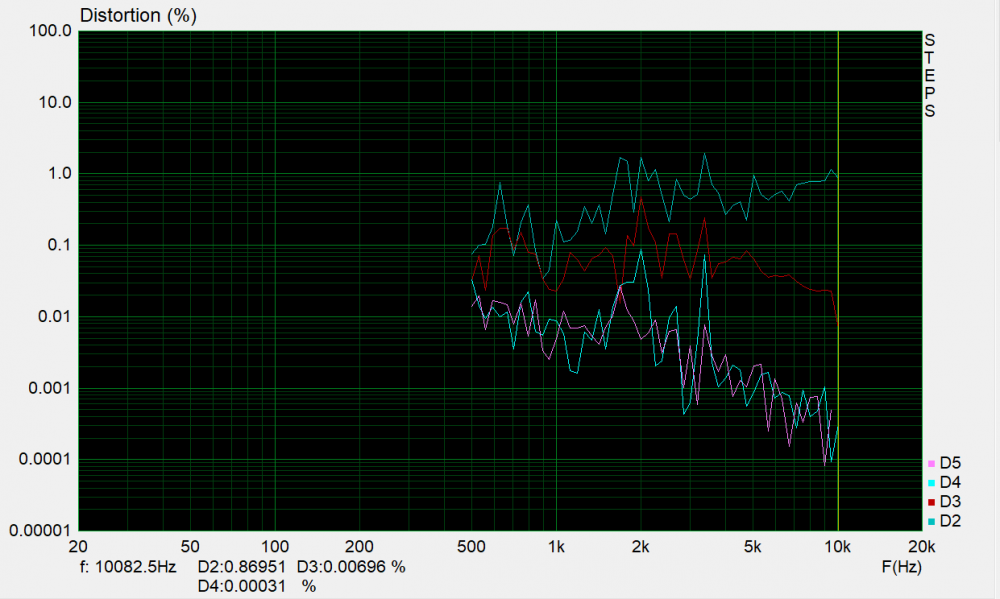Click the vertical STEPS label
Viewport: 1000px width, 599px height.
[x=930, y=76]
